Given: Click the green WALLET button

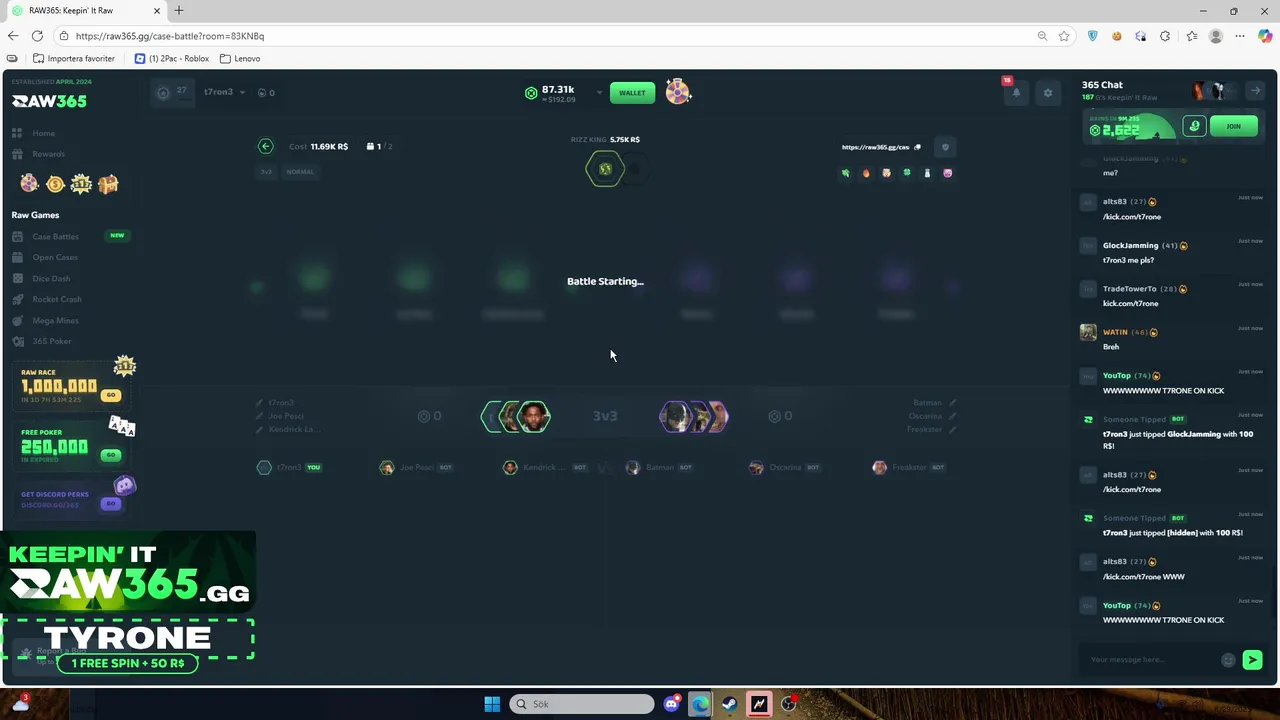Looking at the screenshot, I should point(632,92).
